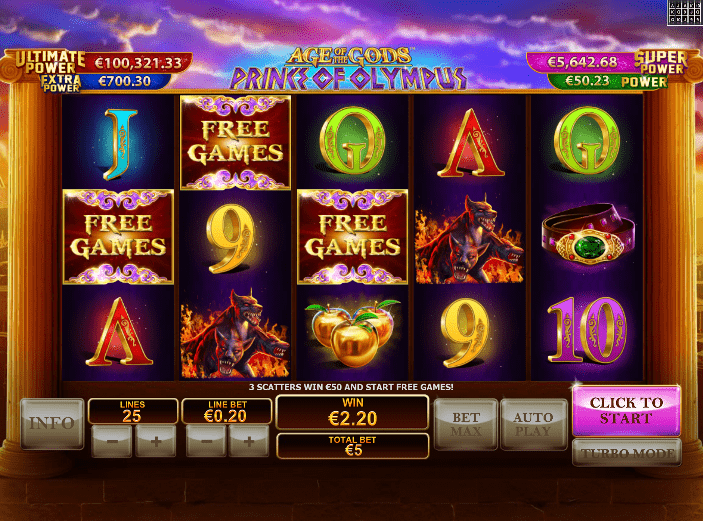Screen dimensions: 703x521
Task: Click the Ultimate Power jackpot amount
Action: [x=138, y=63]
